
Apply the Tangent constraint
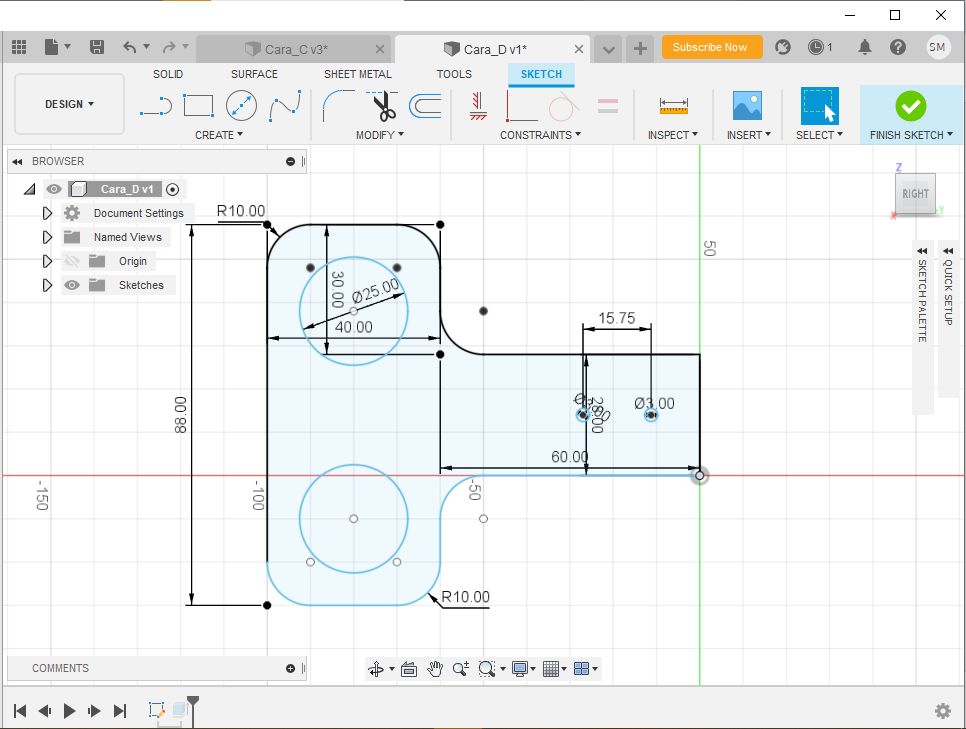click(x=563, y=106)
